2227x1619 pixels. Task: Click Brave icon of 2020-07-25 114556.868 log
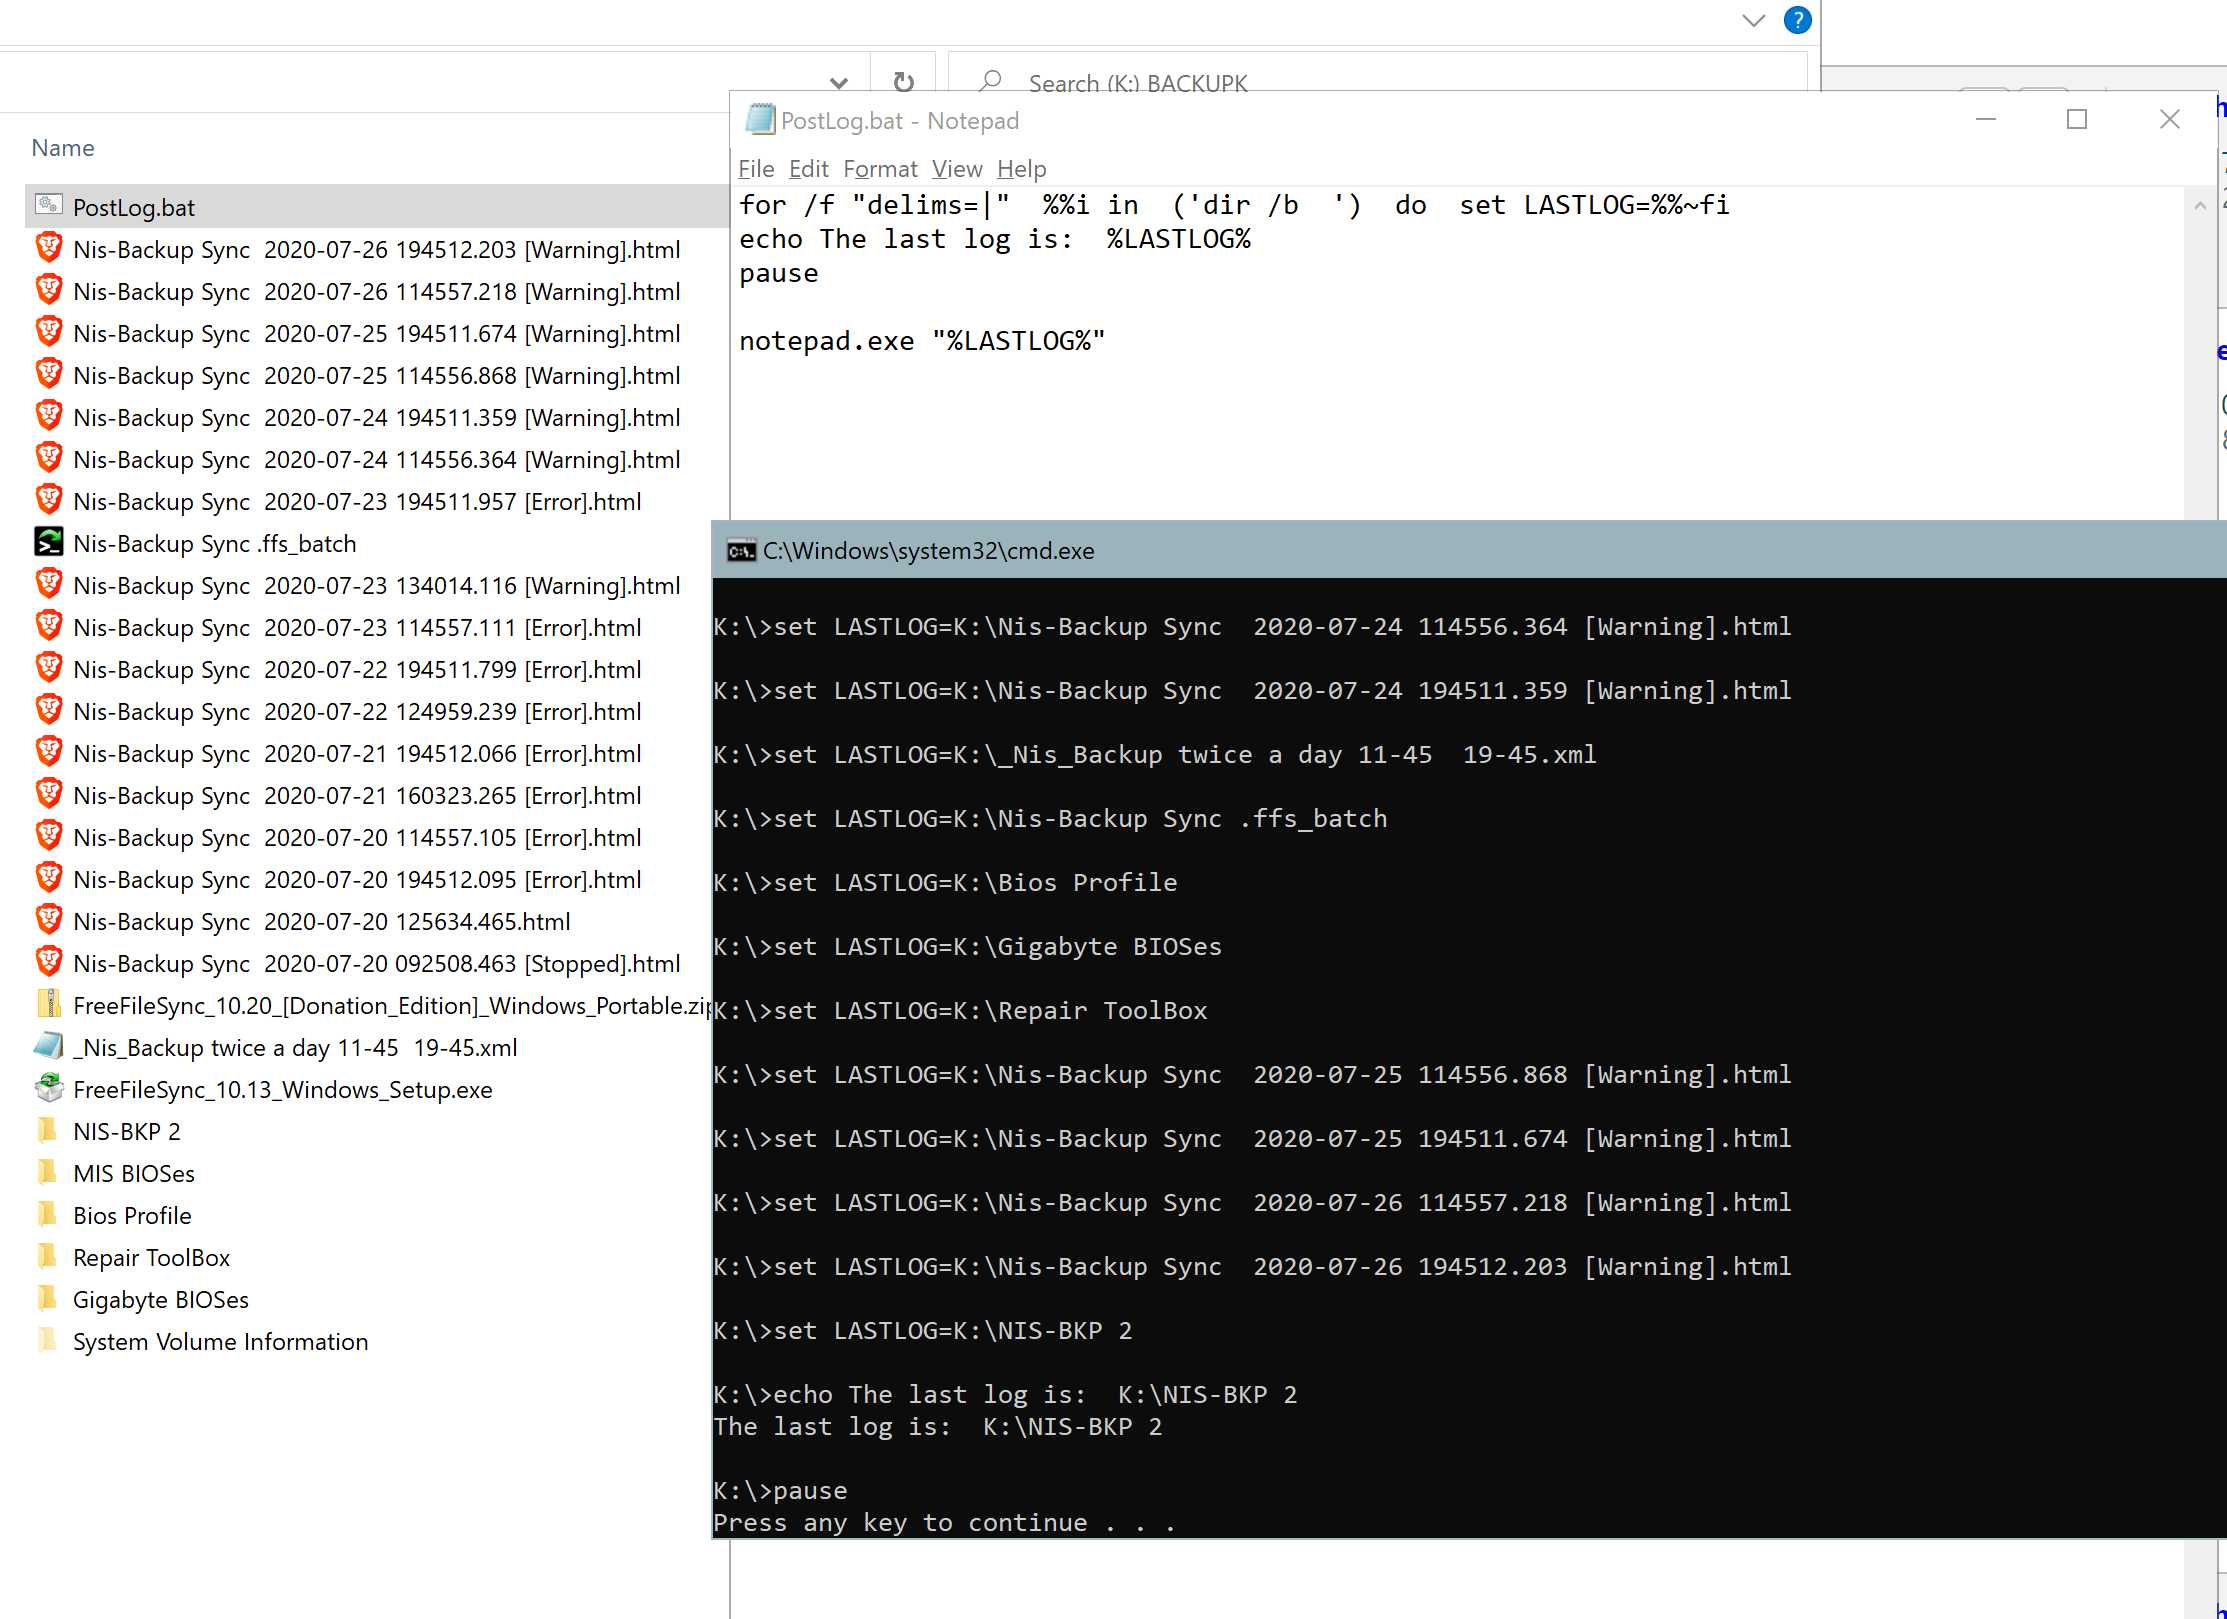pos(48,374)
